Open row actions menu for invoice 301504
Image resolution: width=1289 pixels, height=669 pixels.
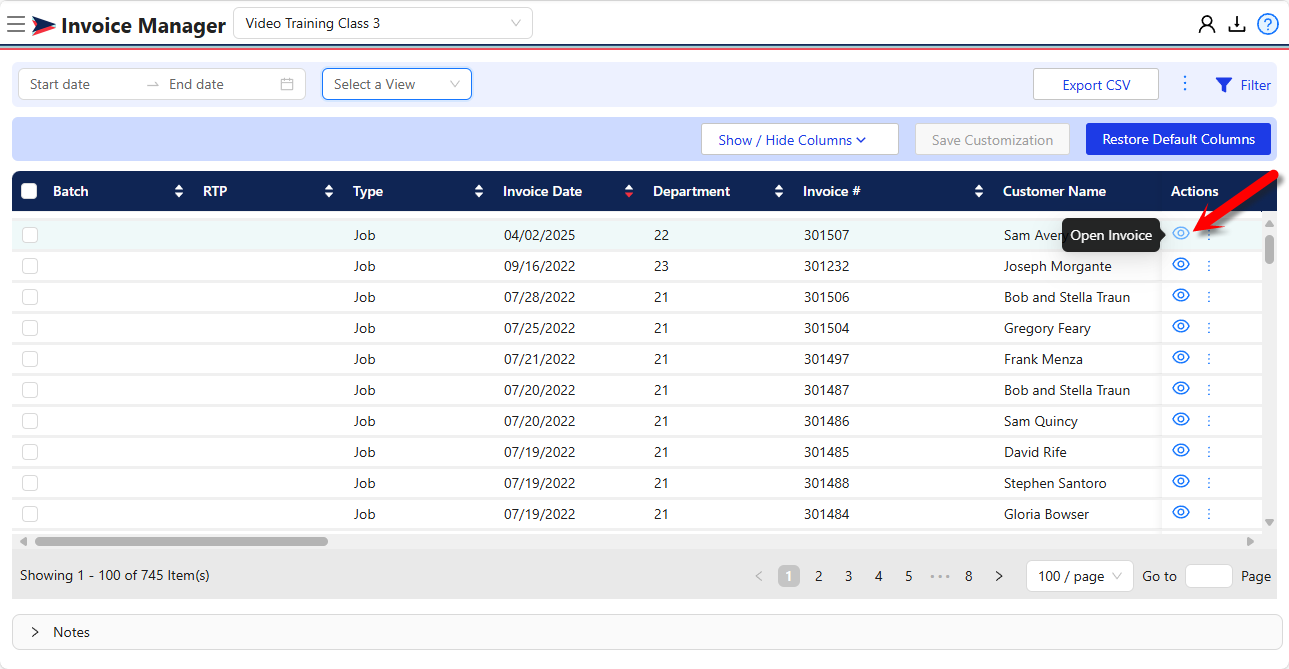click(x=1209, y=328)
